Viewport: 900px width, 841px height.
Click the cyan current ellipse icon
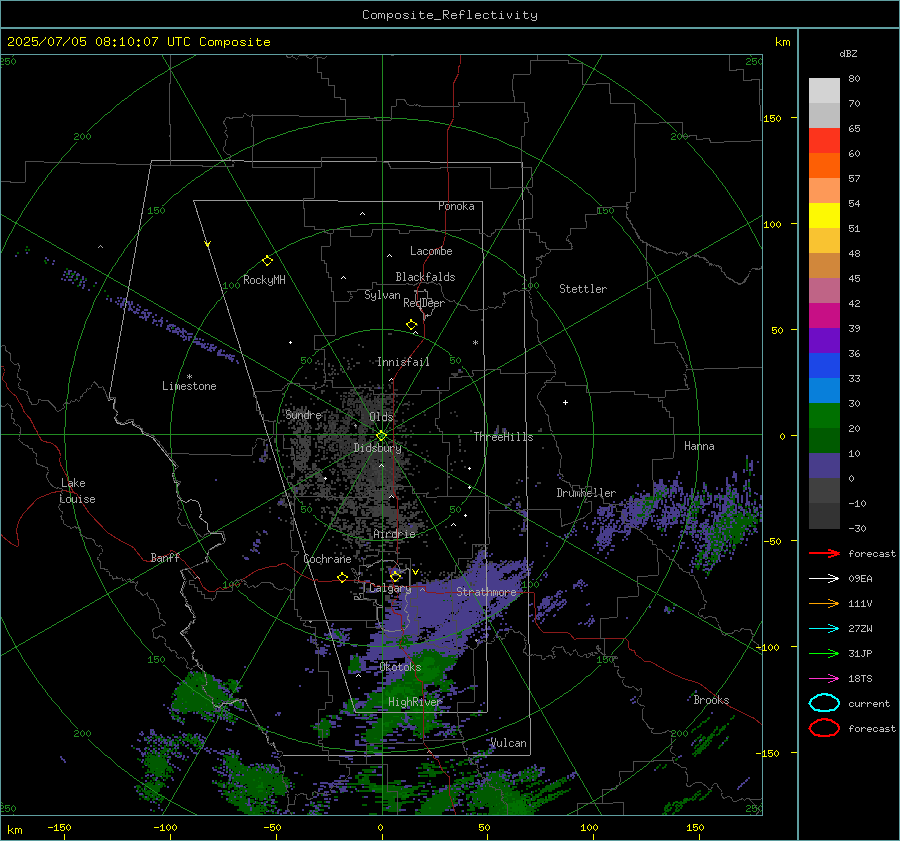click(x=824, y=703)
